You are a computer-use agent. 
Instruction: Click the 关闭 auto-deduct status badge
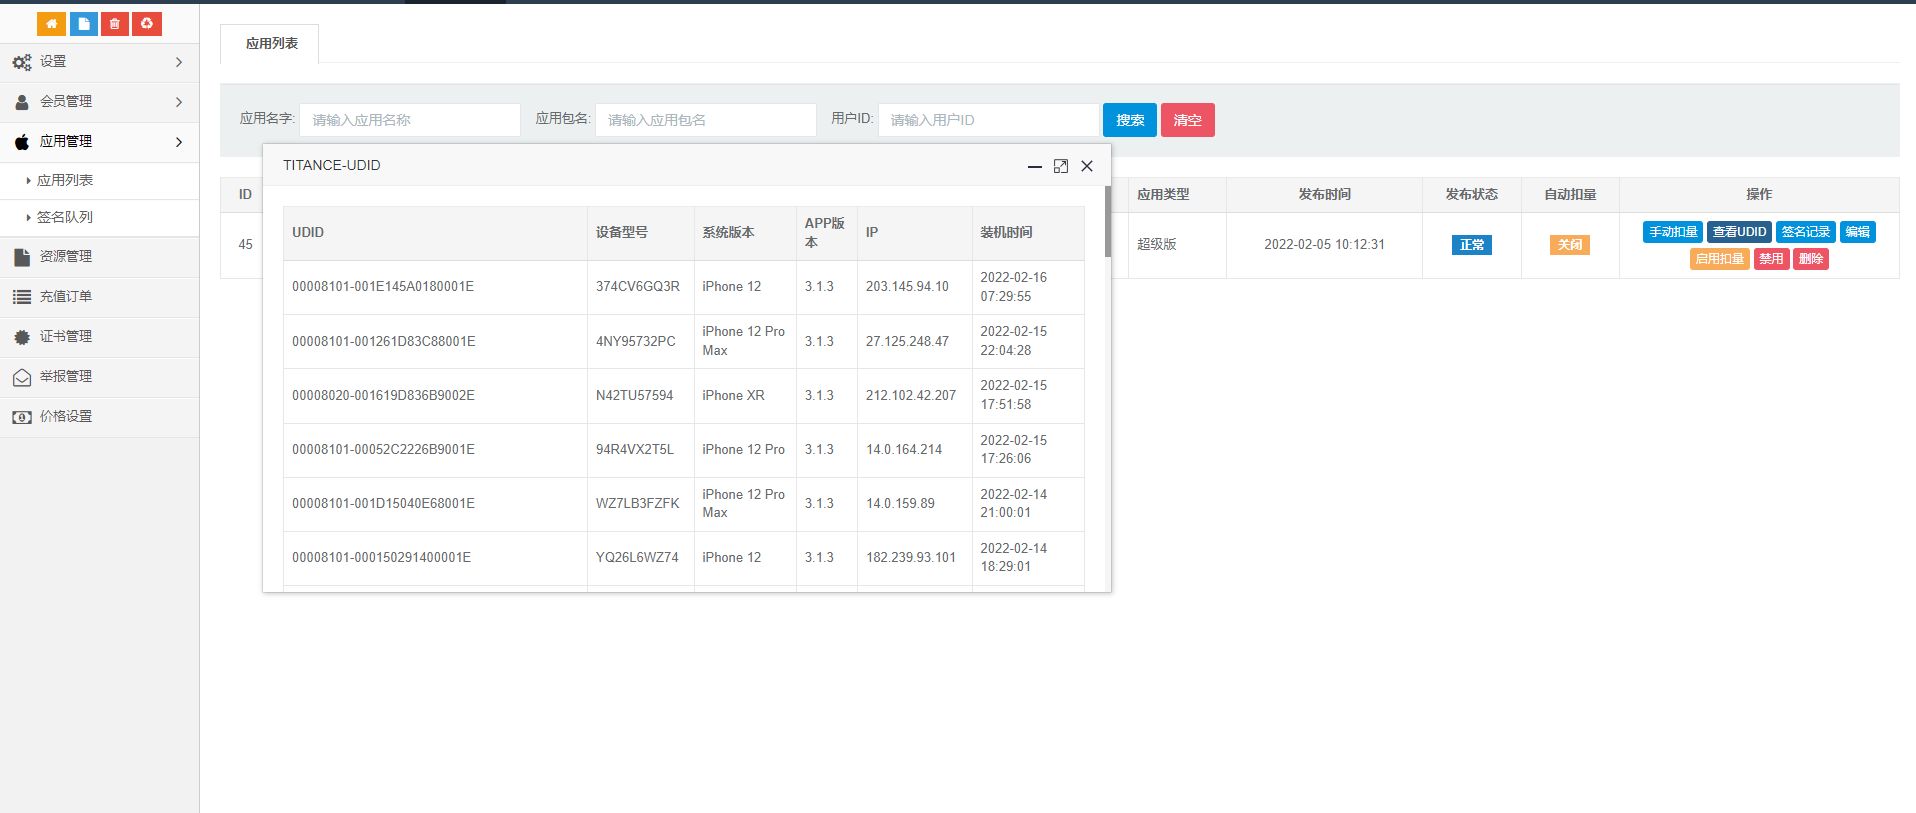(1570, 245)
